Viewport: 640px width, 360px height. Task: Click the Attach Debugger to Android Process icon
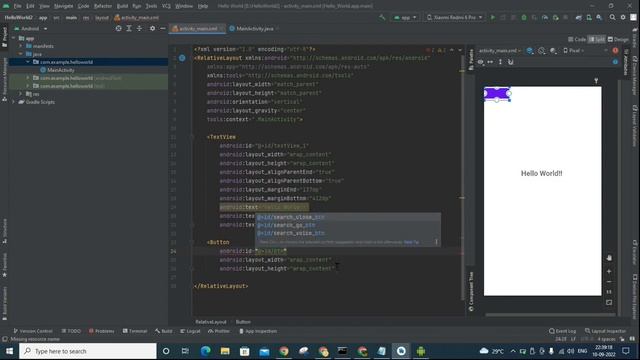(x=556, y=18)
